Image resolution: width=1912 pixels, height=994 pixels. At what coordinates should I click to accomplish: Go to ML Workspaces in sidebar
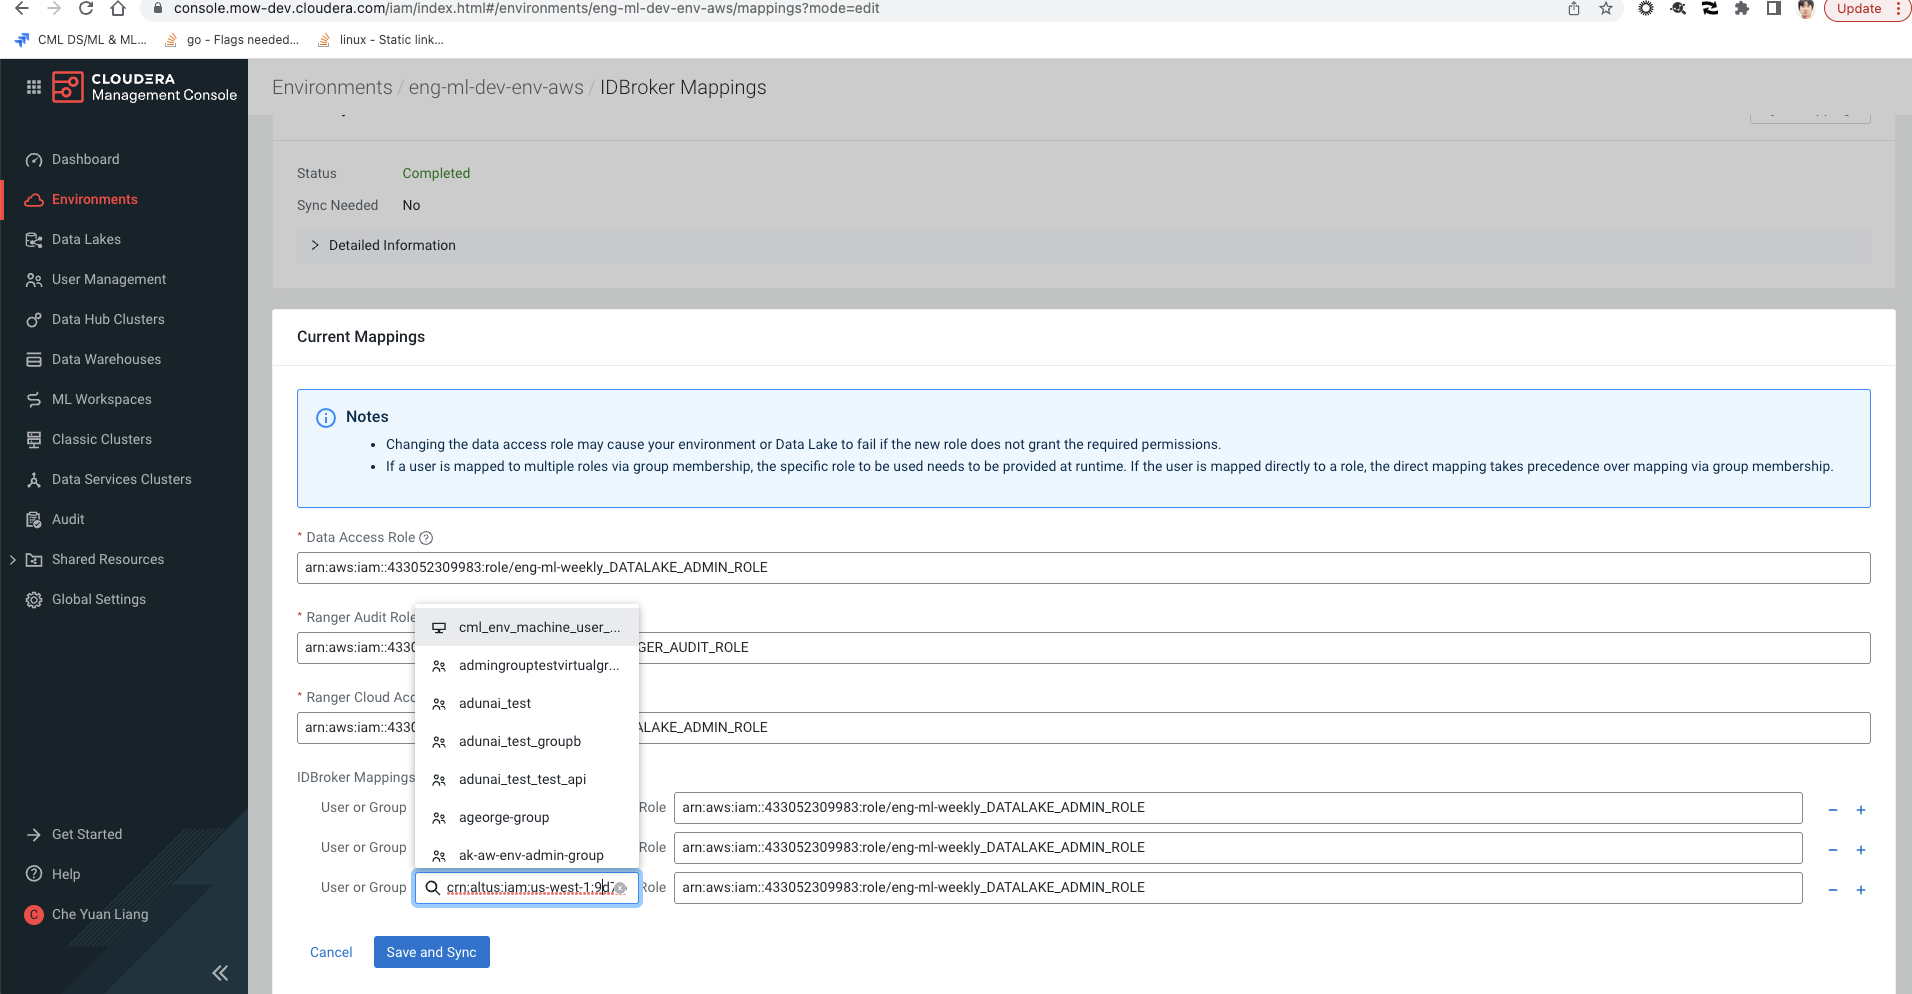click(x=101, y=400)
